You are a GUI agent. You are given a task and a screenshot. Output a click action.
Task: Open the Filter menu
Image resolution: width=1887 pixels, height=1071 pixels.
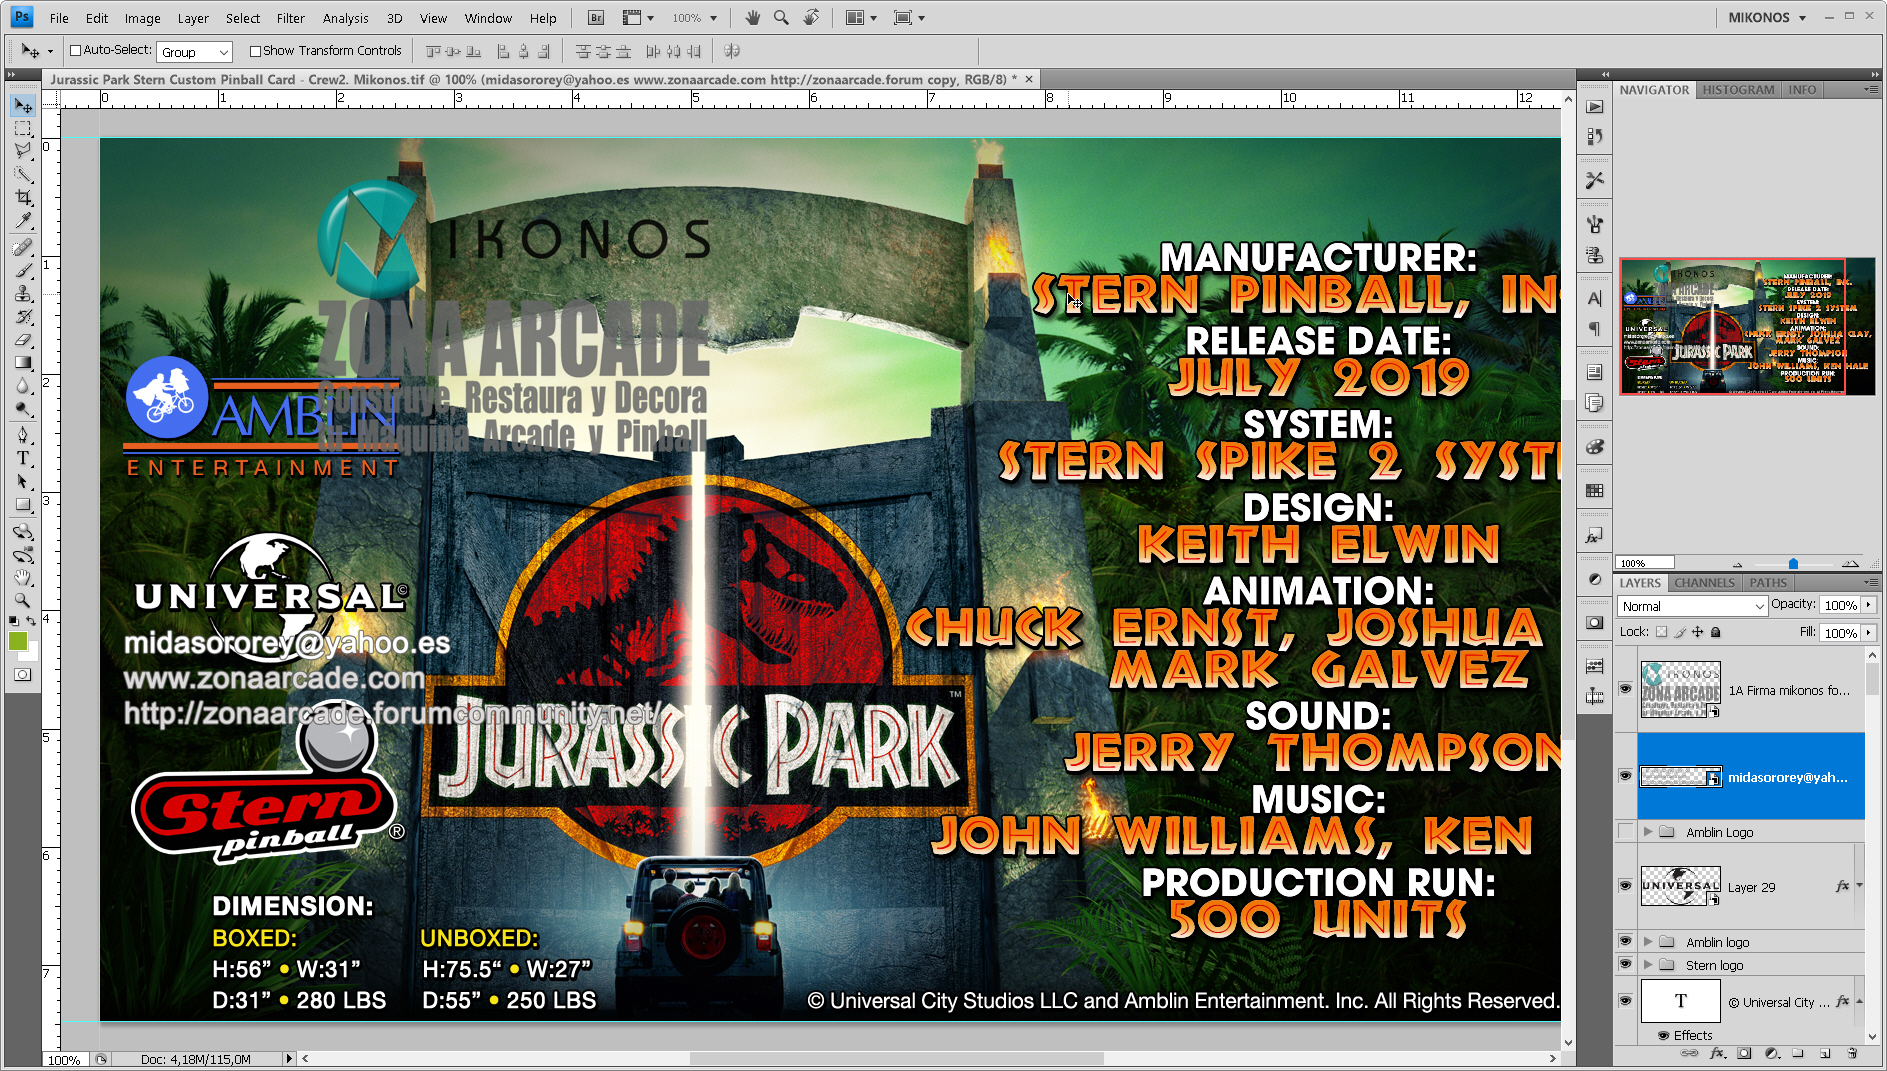(291, 18)
